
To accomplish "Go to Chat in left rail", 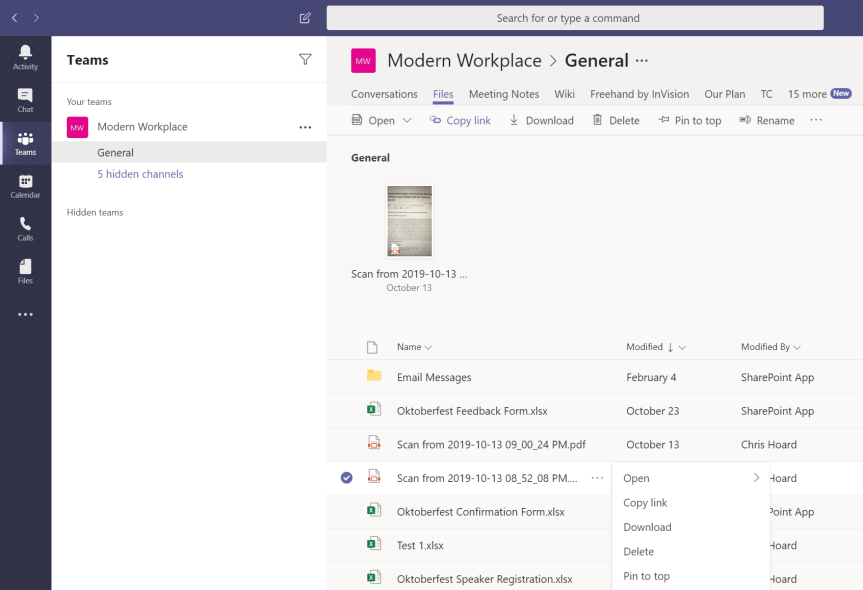I will (25, 100).
